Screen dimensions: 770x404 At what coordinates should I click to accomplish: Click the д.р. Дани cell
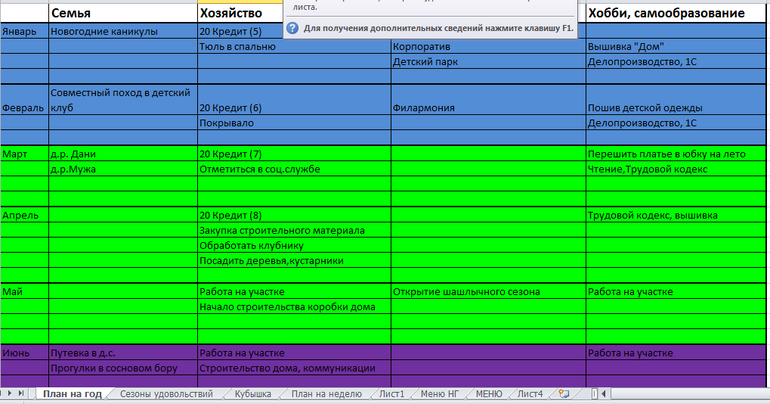coord(123,154)
